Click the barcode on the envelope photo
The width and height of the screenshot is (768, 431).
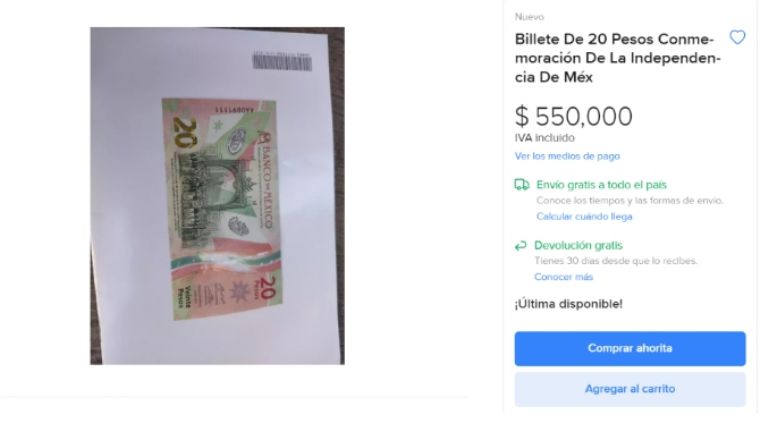click(x=282, y=62)
